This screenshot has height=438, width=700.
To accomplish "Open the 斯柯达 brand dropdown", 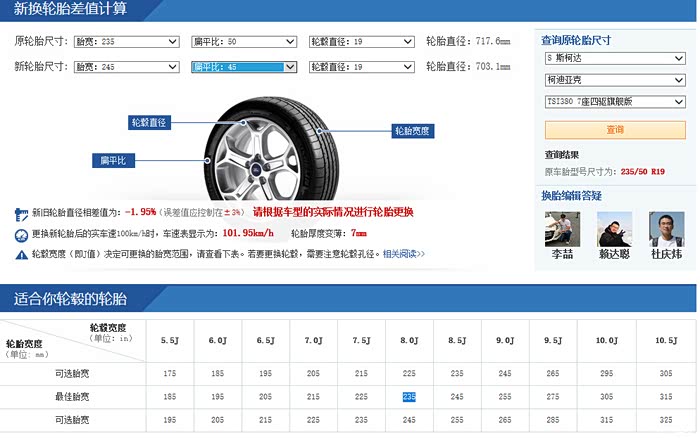I will click(615, 58).
